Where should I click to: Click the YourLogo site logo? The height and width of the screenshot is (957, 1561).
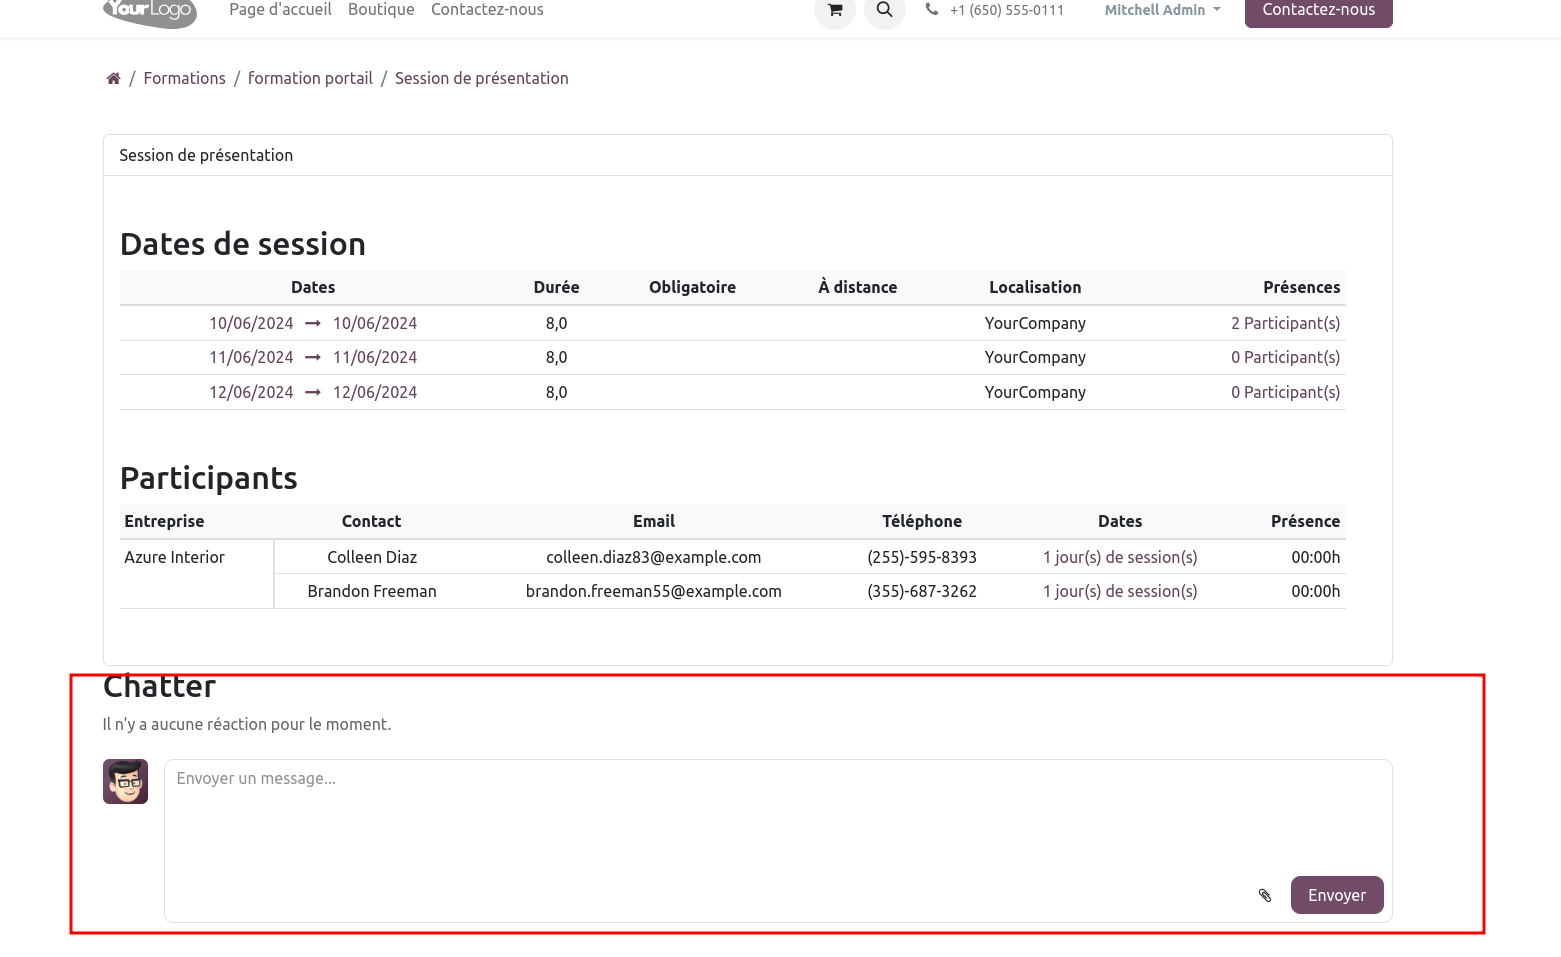tap(150, 11)
